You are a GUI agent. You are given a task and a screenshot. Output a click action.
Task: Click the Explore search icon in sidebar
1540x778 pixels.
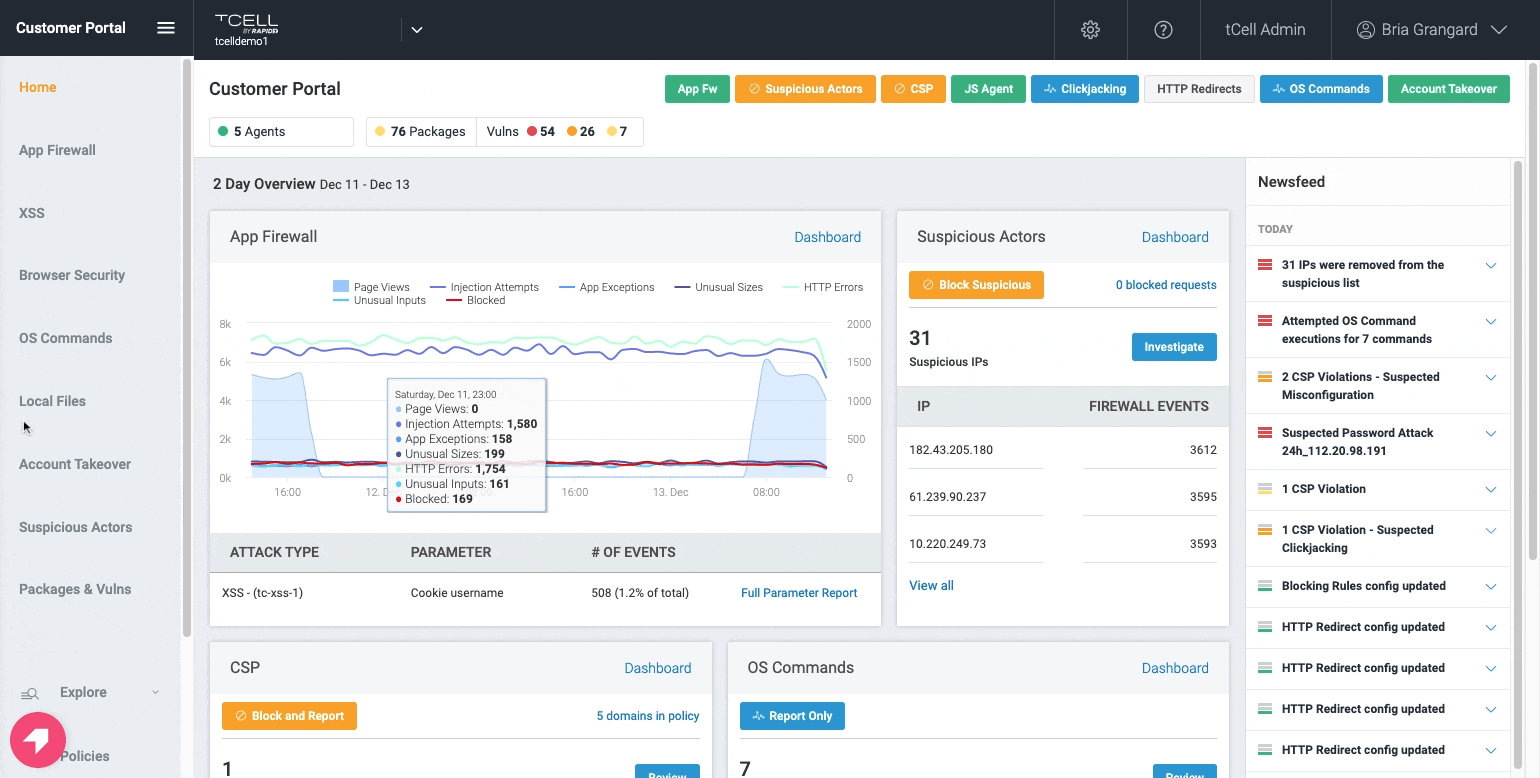coord(30,693)
